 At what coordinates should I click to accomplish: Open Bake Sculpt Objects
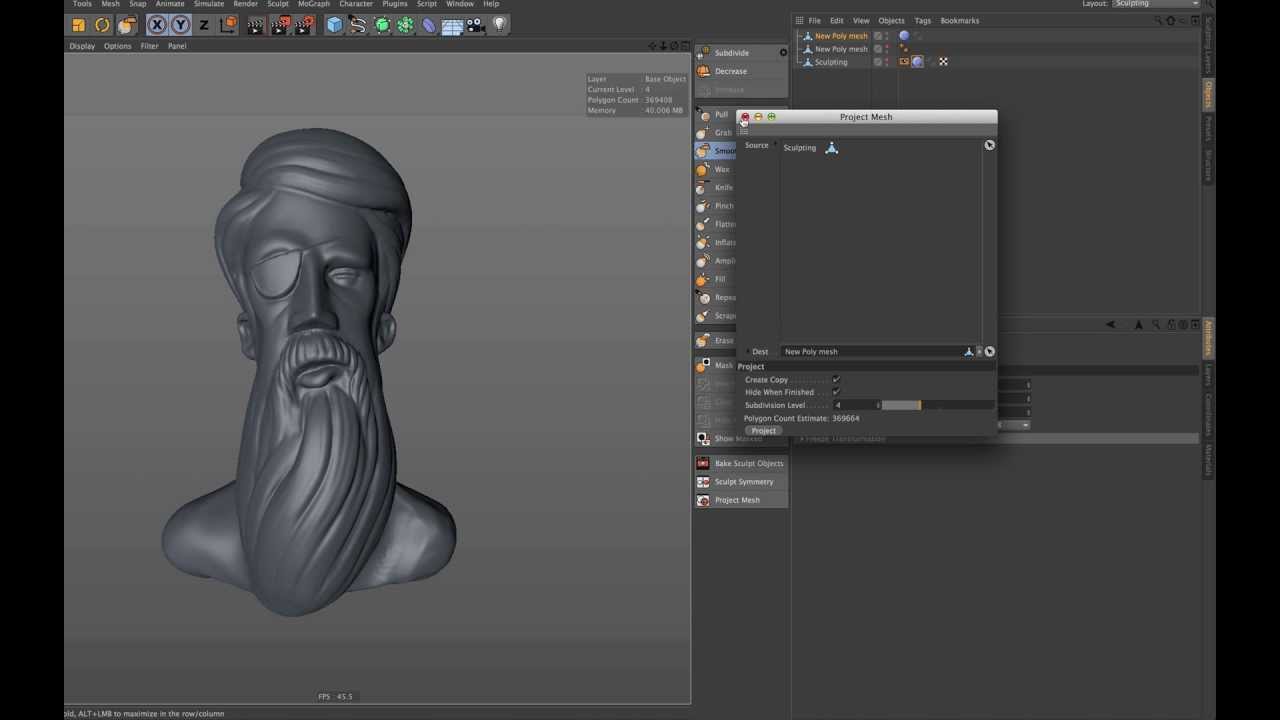(x=748, y=464)
